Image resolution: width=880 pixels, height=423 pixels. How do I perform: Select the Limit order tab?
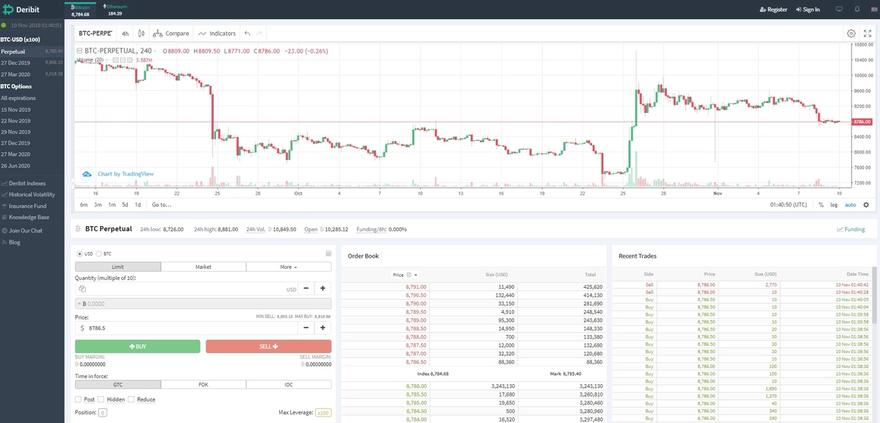click(x=118, y=267)
